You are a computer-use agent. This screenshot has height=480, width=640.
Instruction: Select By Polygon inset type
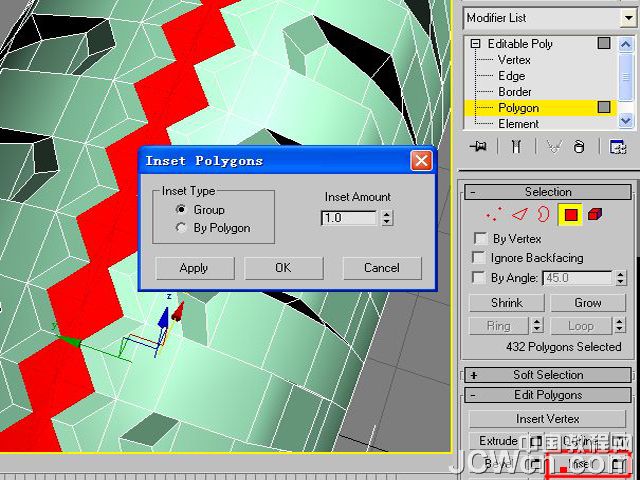point(181,228)
